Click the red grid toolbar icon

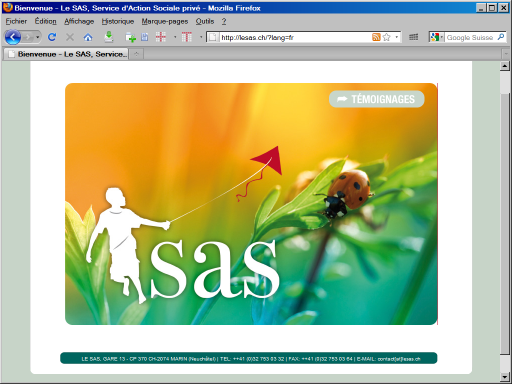(x=161, y=37)
